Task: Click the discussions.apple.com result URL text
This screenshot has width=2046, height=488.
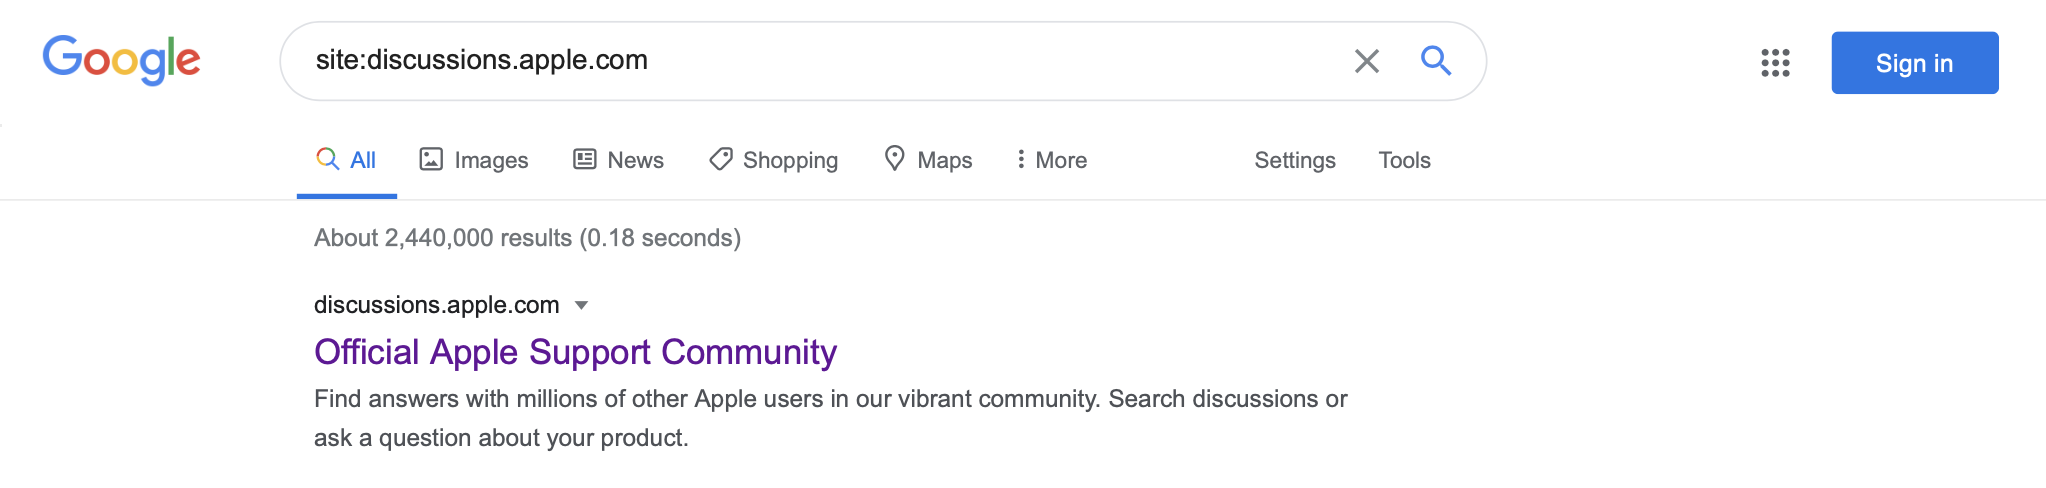Action: (x=436, y=305)
